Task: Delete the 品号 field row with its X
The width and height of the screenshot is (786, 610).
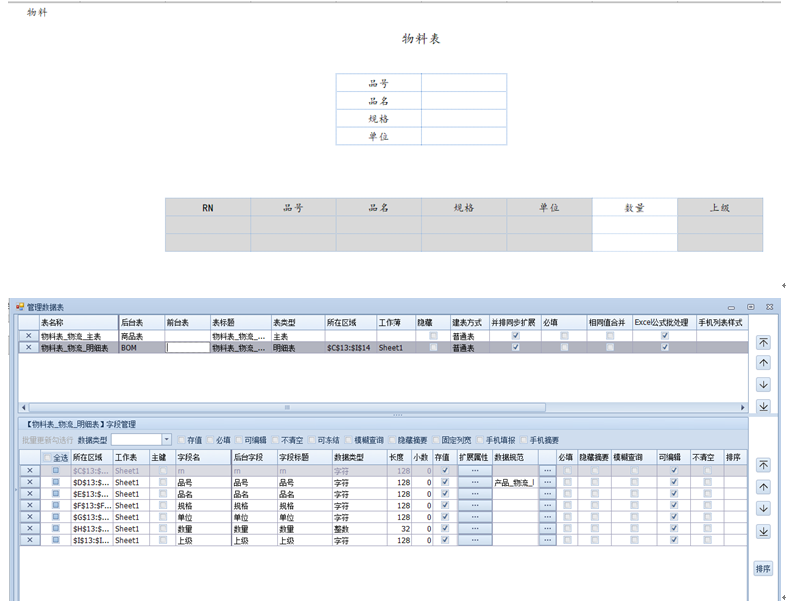Action: (29, 482)
